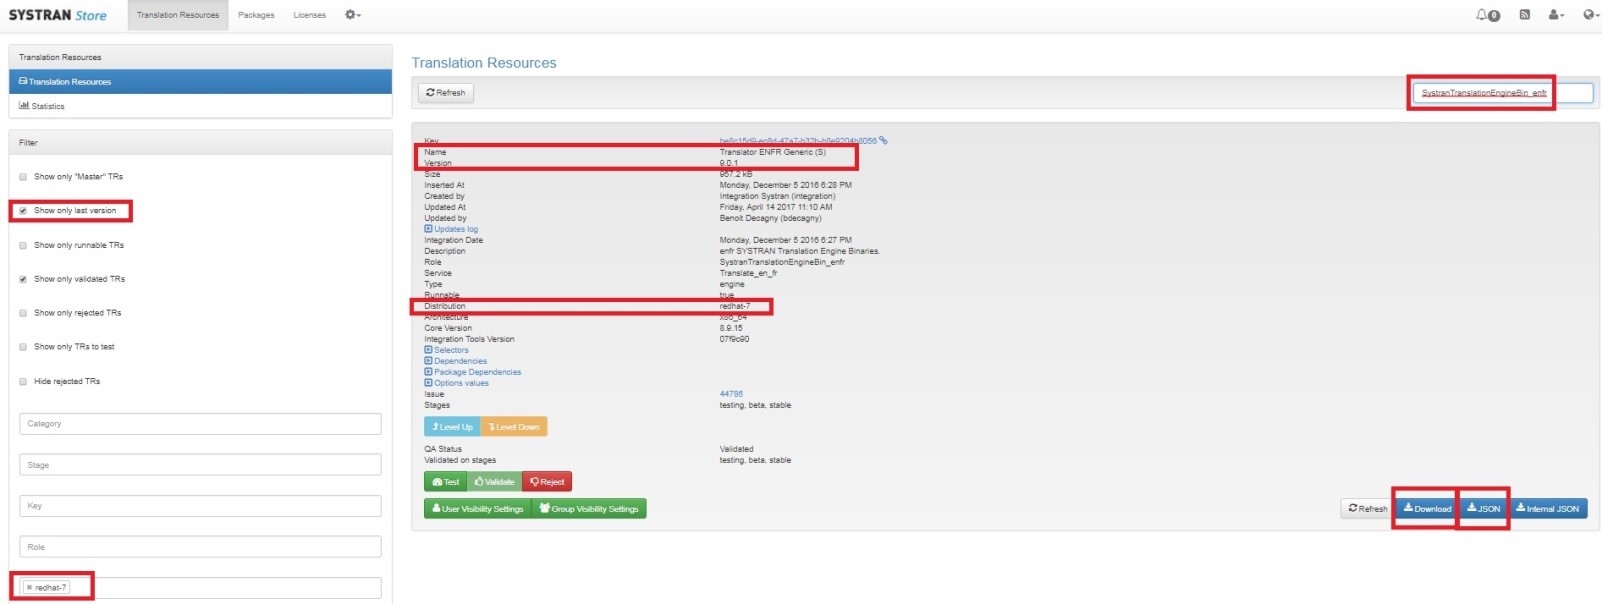Download the Internal JSON
The width and height of the screenshot is (1602, 604).
point(1547,509)
